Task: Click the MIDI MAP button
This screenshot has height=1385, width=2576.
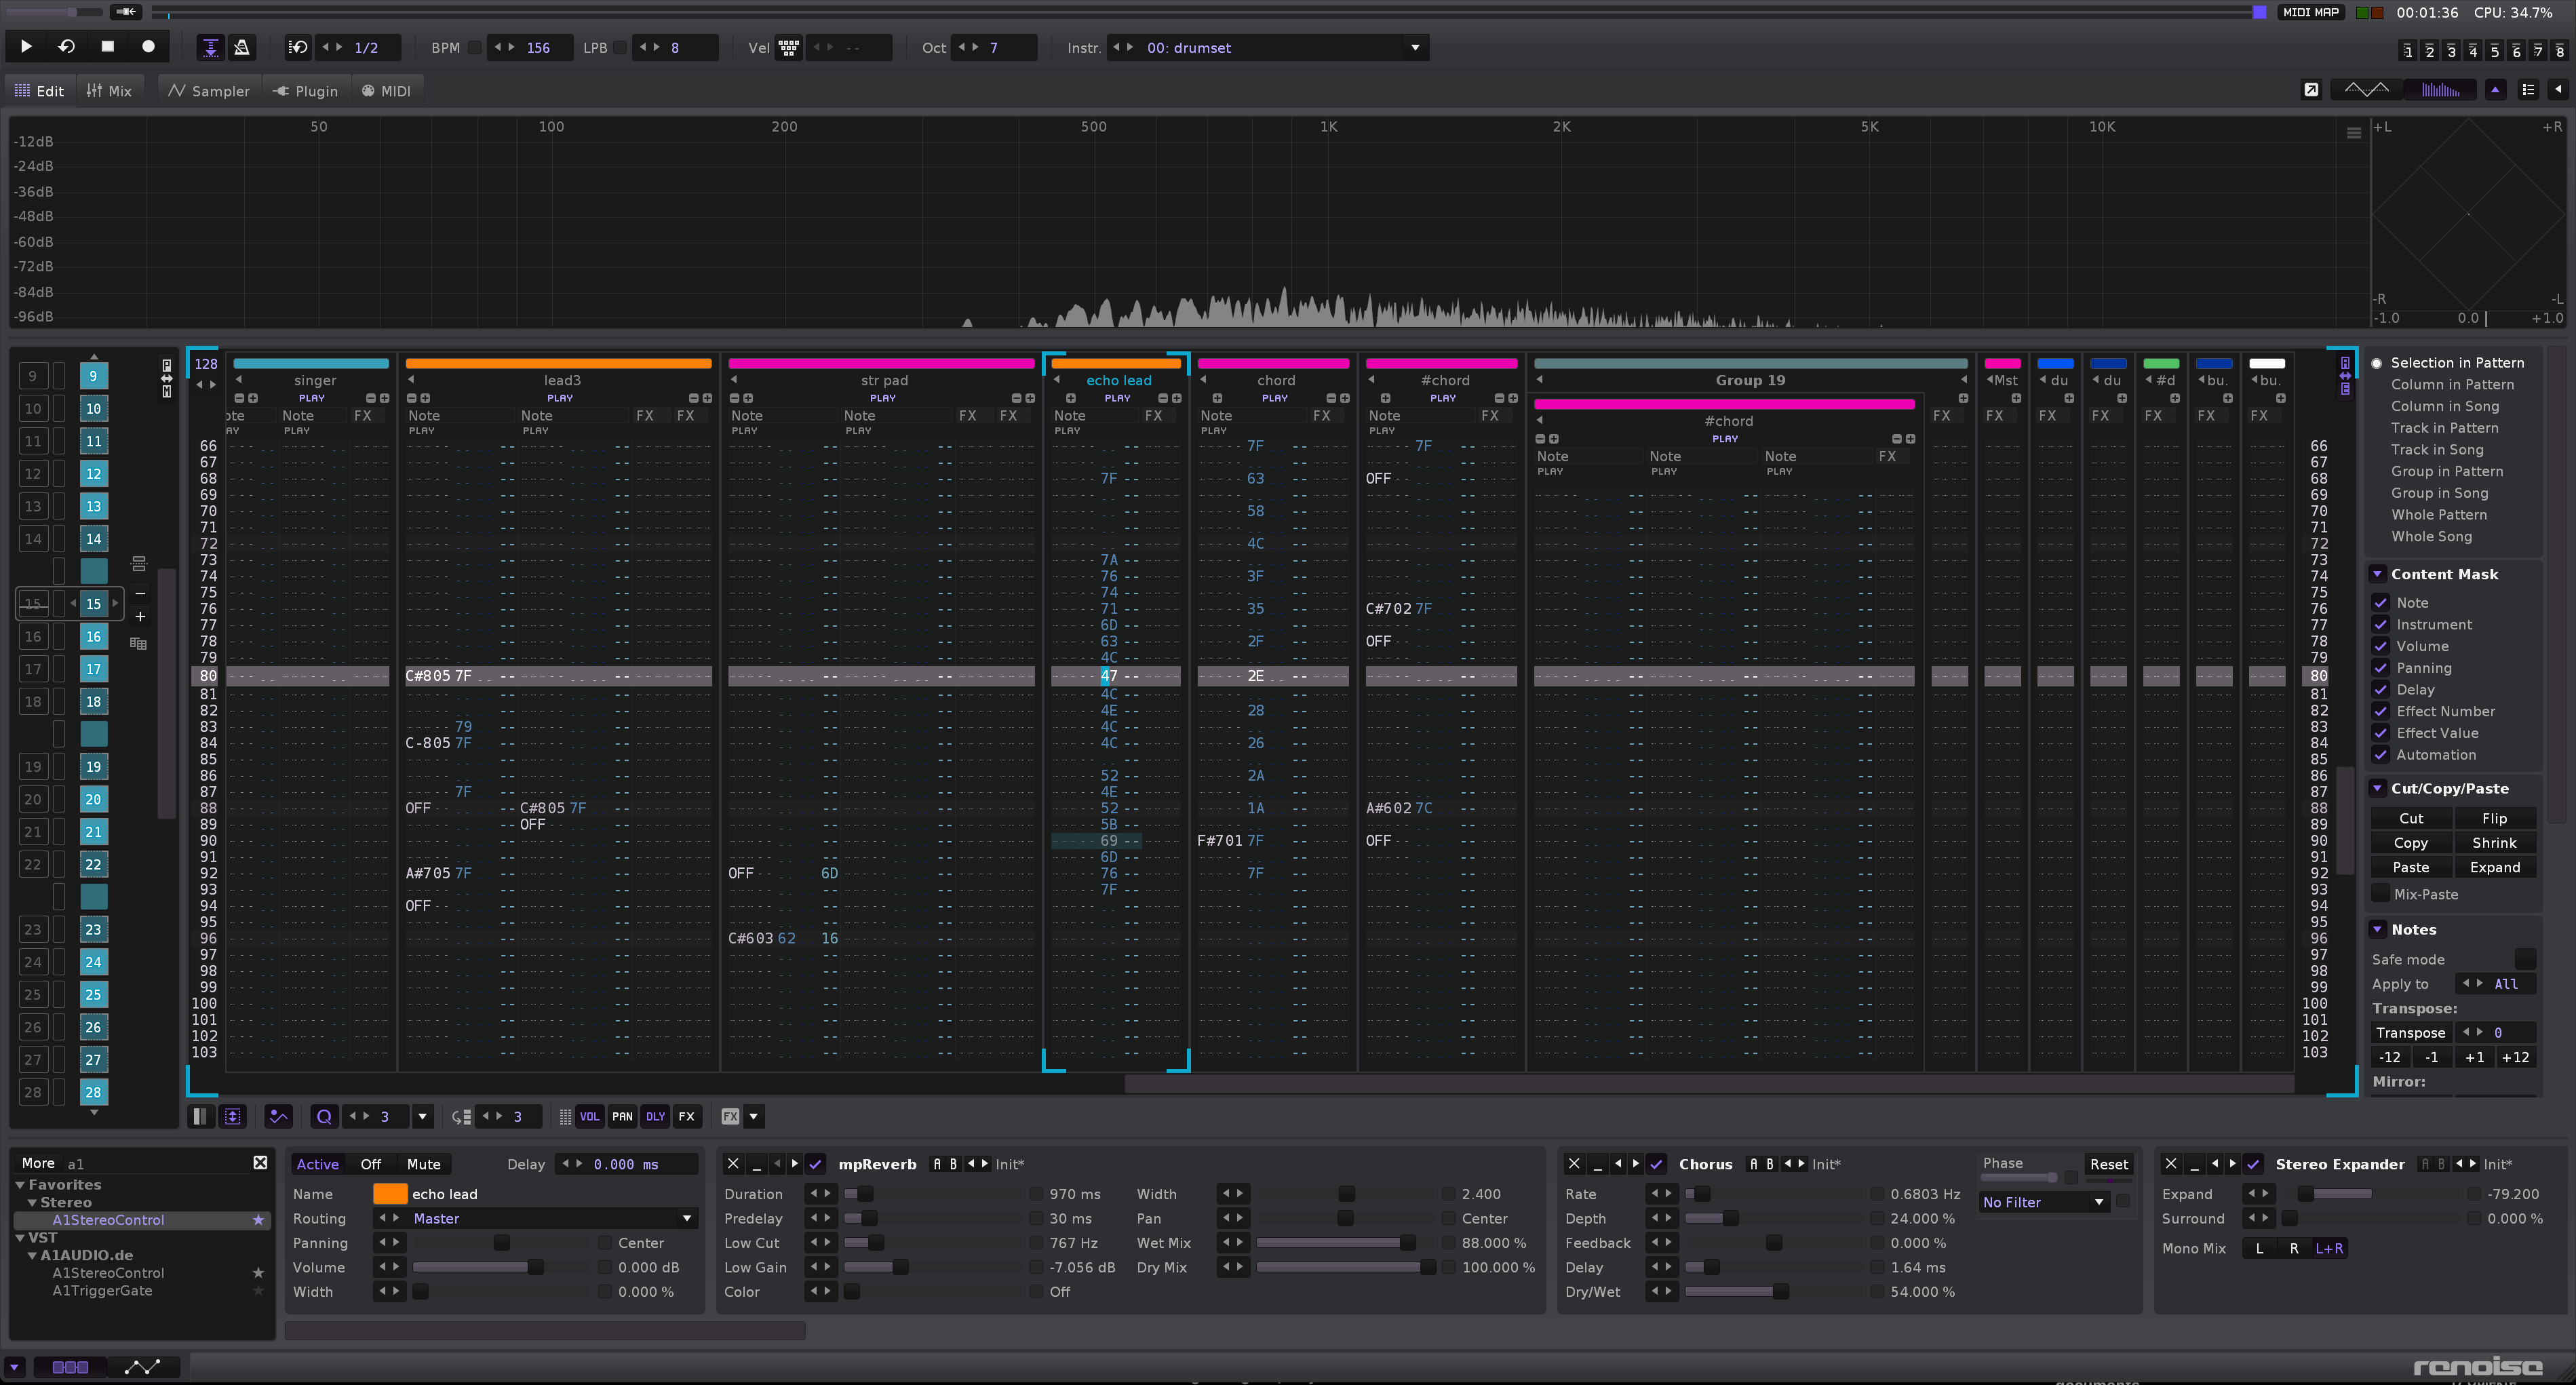Action: pyautogui.click(x=2311, y=12)
